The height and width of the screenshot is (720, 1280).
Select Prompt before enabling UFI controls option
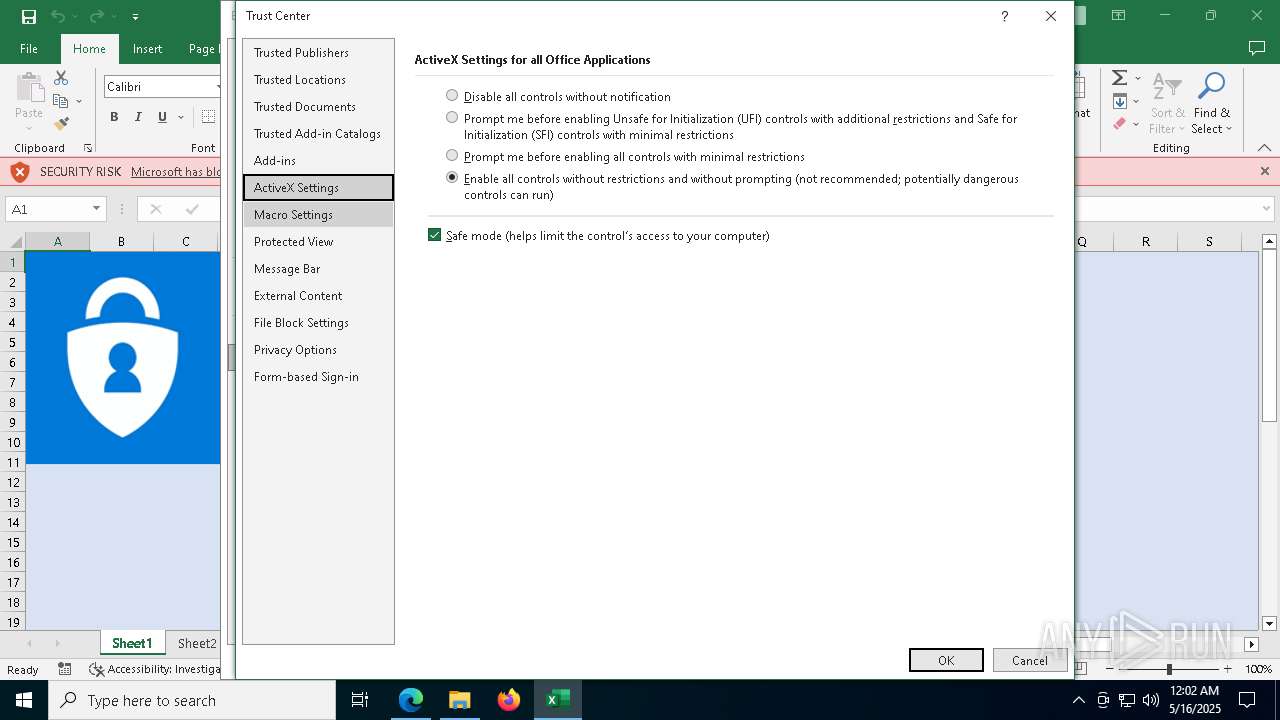coord(452,118)
